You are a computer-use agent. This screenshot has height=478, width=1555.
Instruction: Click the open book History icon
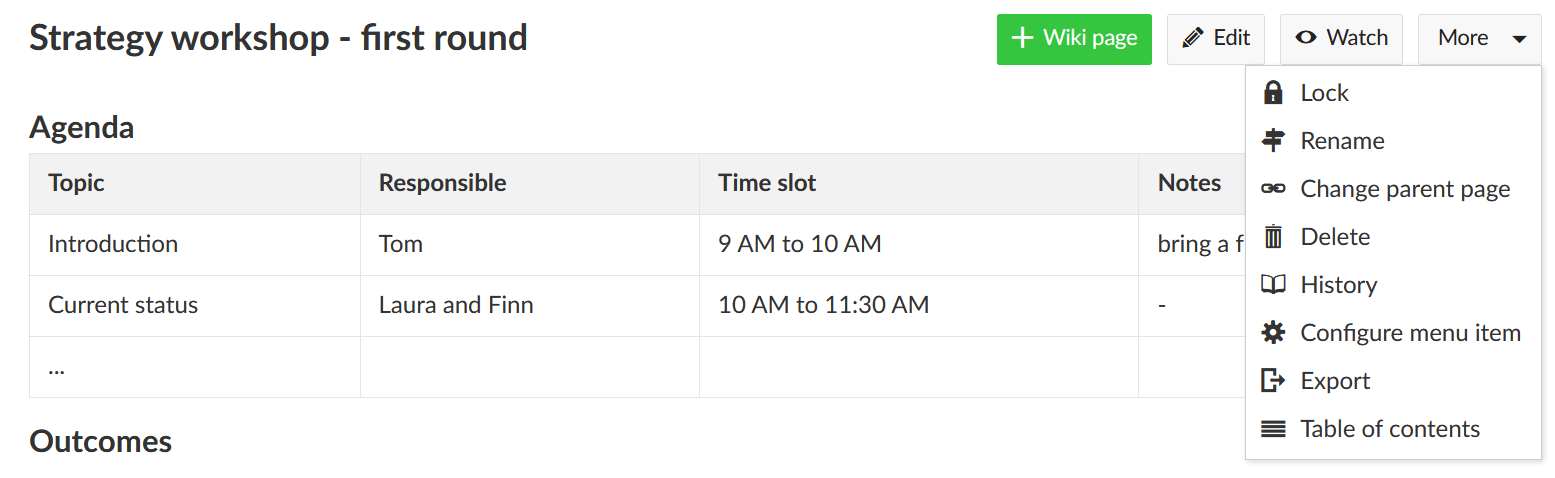coord(1273,285)
